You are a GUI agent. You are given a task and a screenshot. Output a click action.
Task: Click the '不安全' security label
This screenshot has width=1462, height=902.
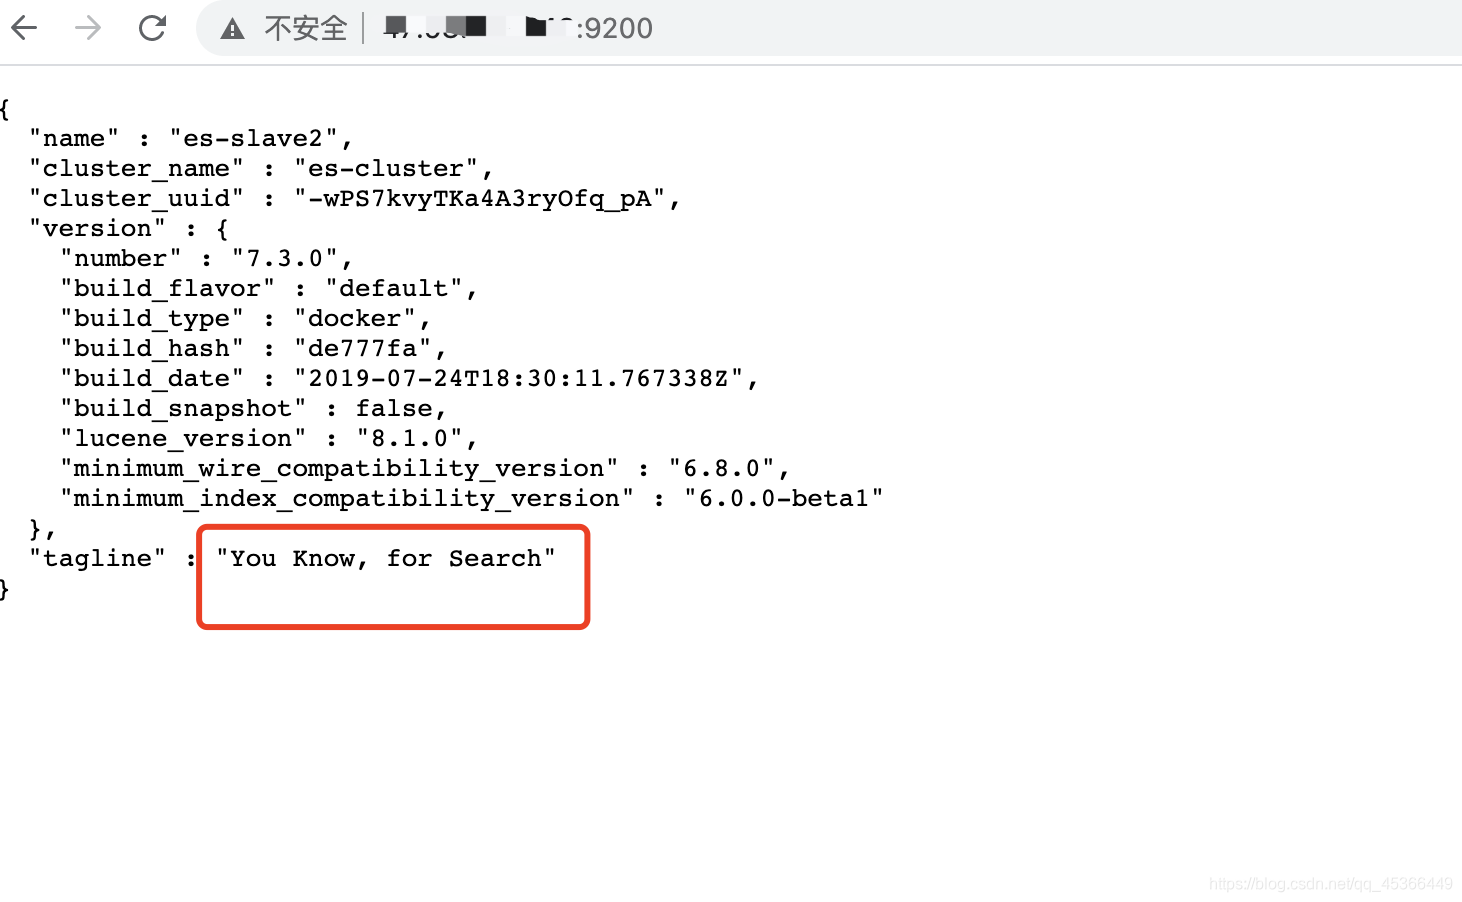(305, 28)
